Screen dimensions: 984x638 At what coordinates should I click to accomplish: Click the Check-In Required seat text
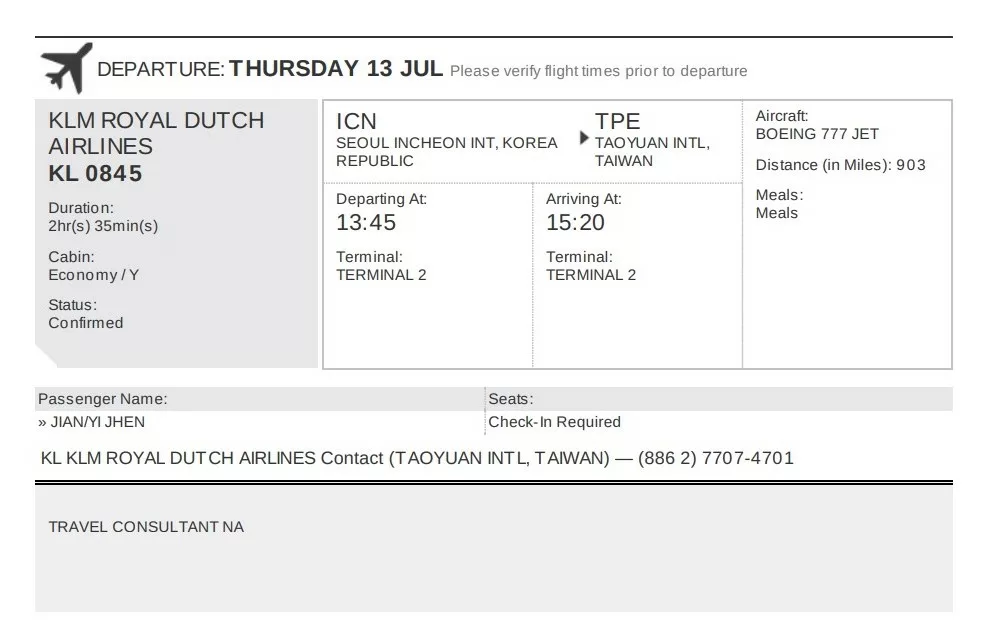[555, 422]
